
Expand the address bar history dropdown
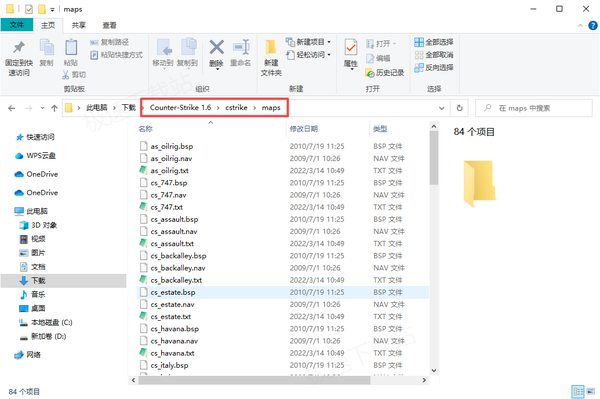pyautogui.click(x=442, y=108)
